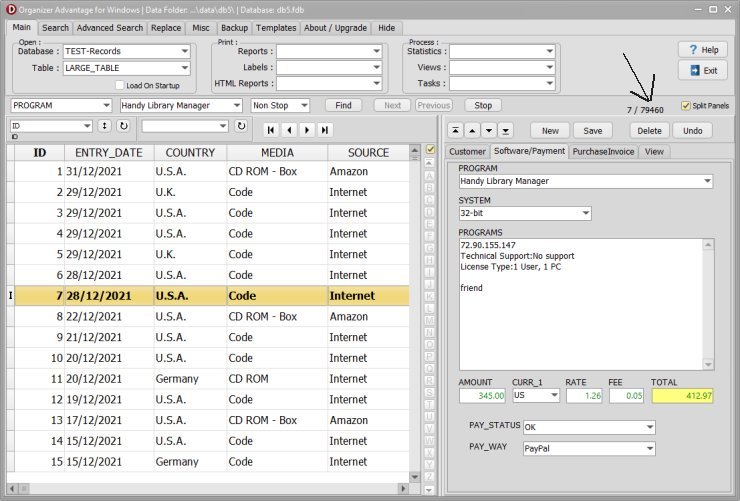This screenshot has width=740, height=501.
Task: Click the AMOUNT field showing 345.00
Action: (x=482, y=395)
